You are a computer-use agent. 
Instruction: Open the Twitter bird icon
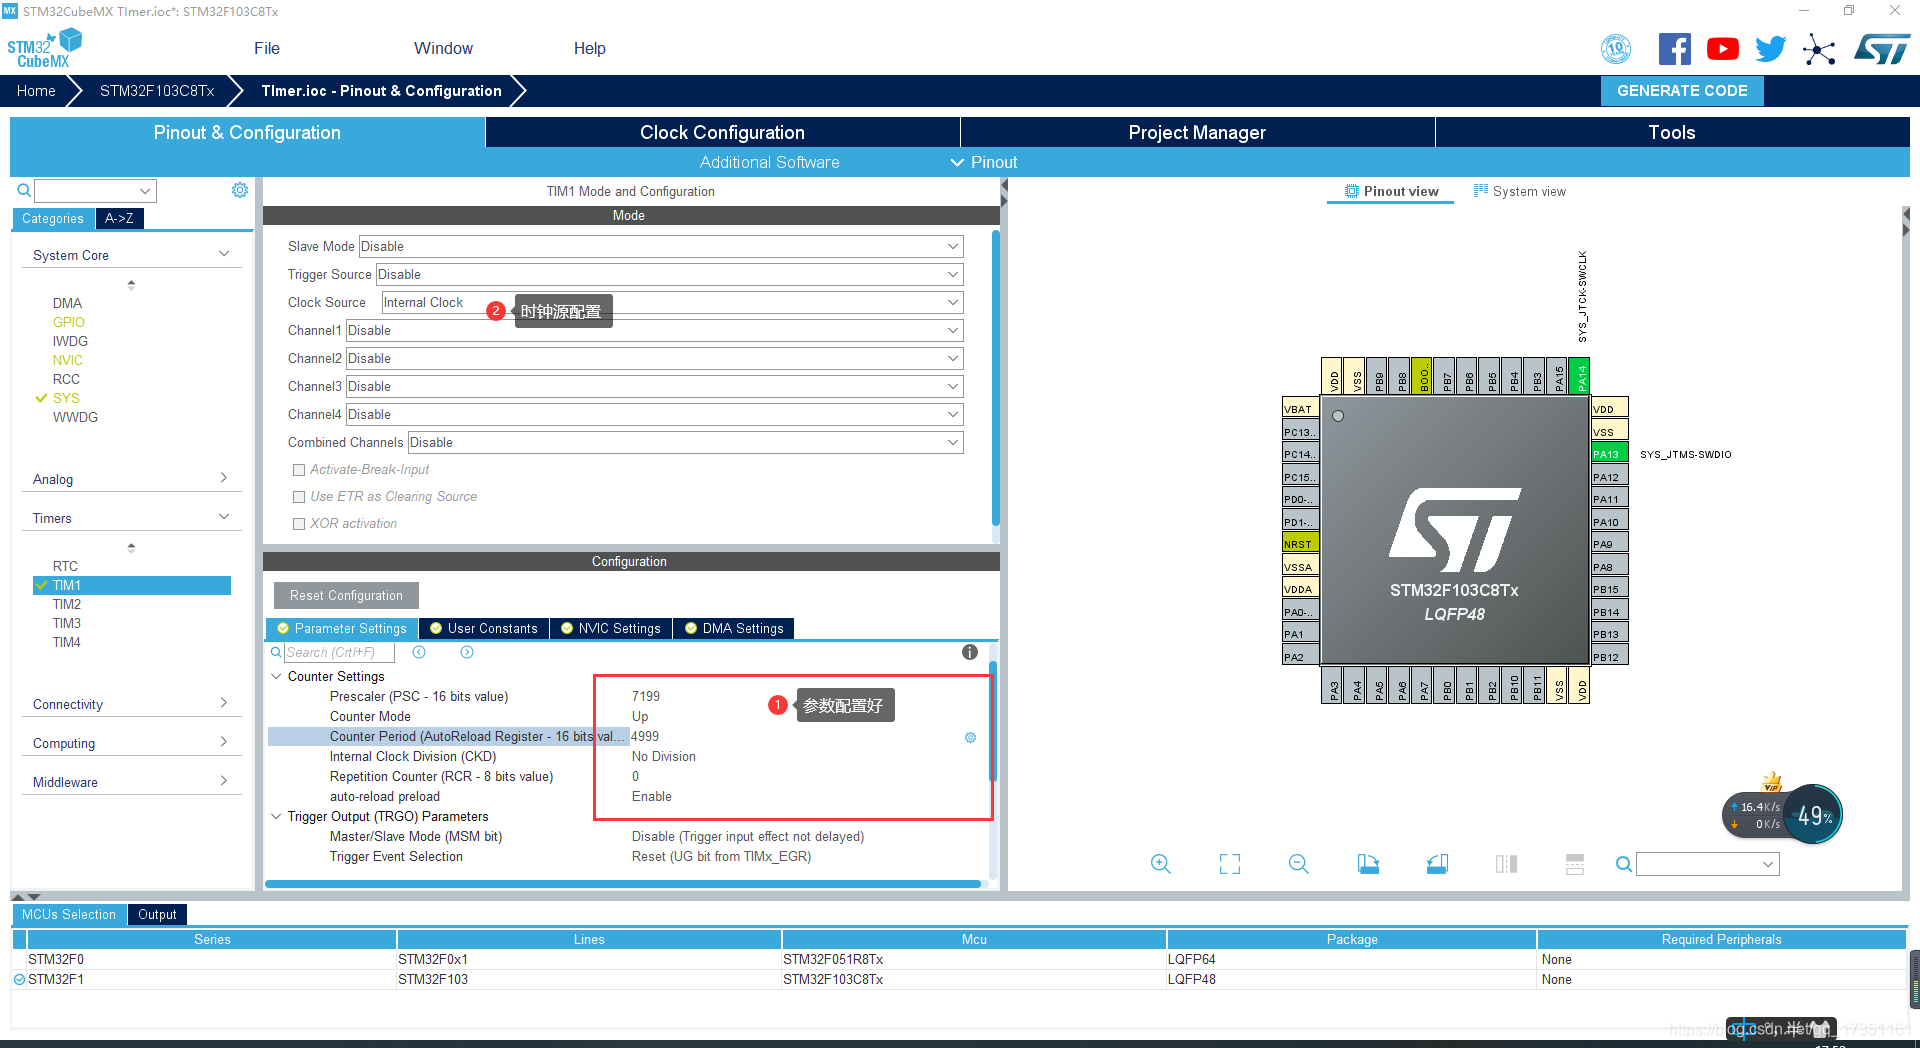(x=1770, y=49)
